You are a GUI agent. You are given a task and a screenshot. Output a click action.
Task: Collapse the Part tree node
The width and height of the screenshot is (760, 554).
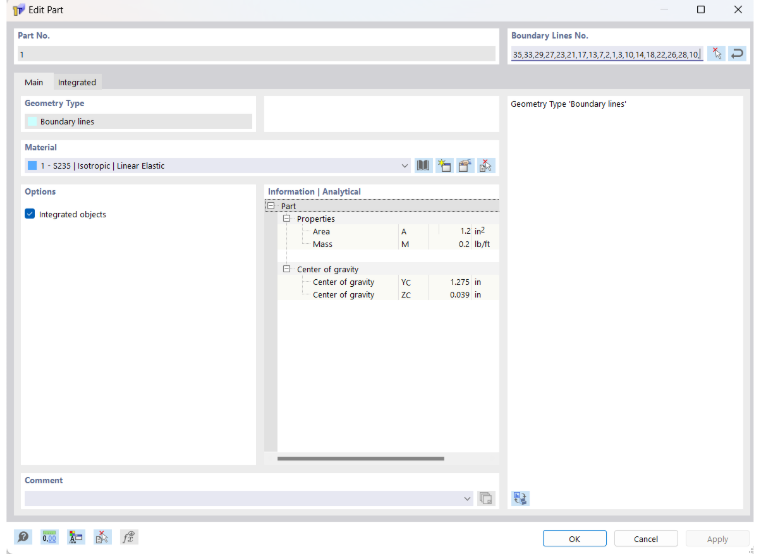(271, 206)
